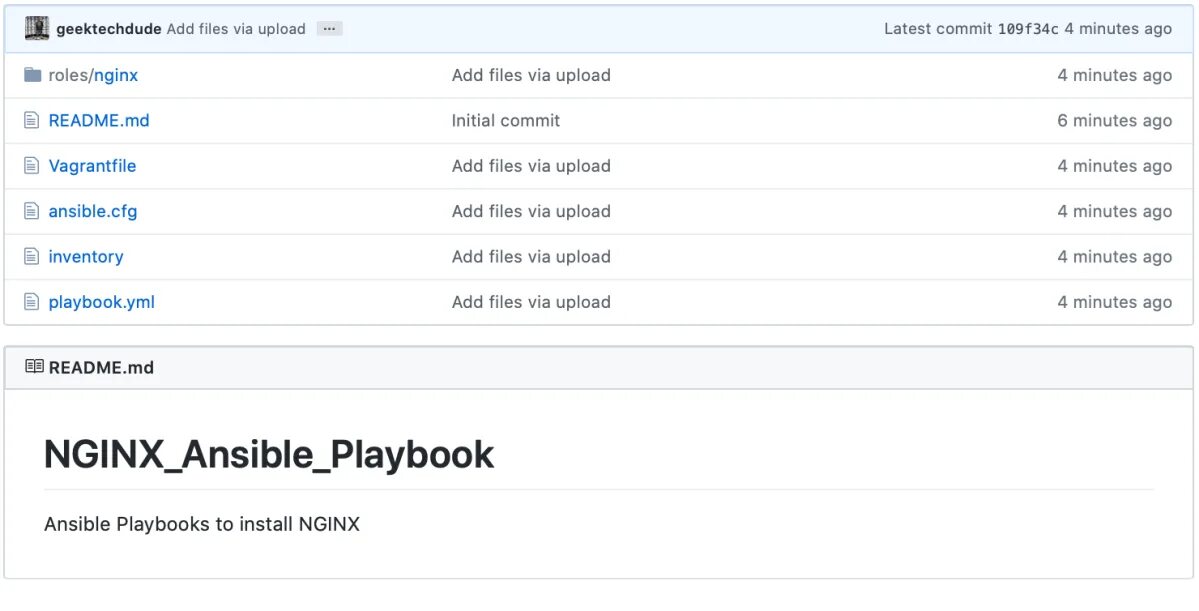Open the README.md file link
The width and height of the screenshot is (1199, 611).
[99, 121]
